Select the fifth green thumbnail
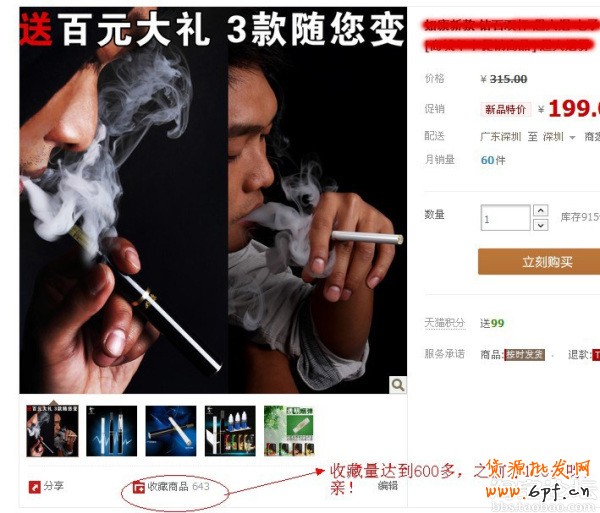 pyautogui.click(x=289, y=431)
